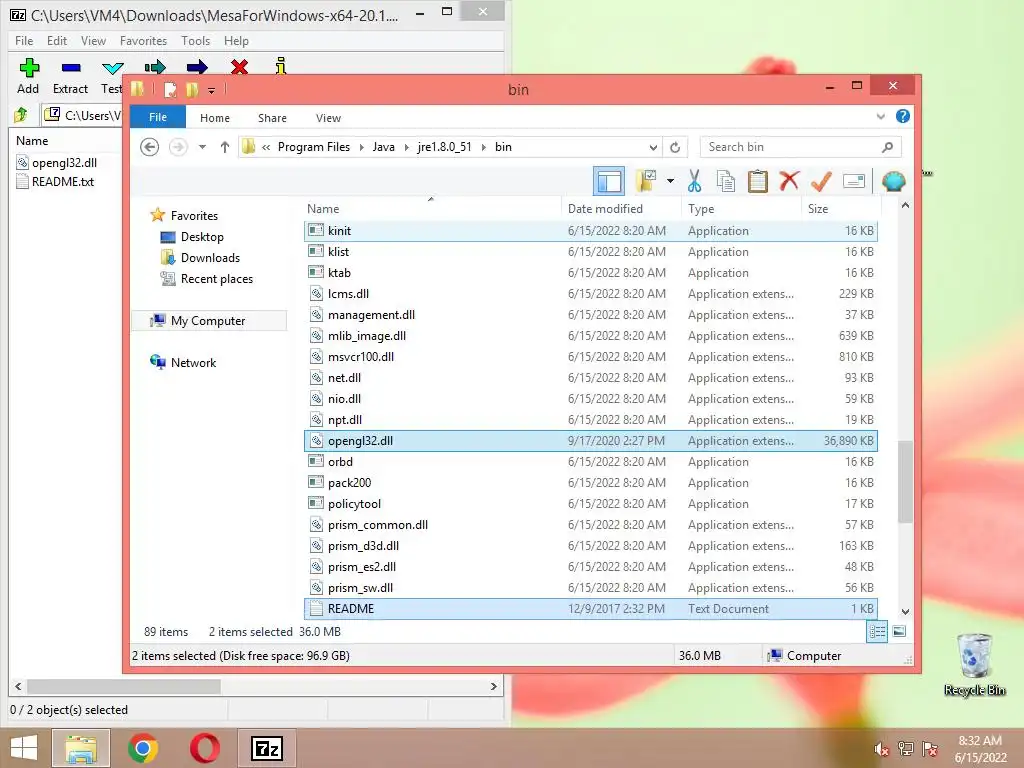Select Network in navigation pane

193,362
